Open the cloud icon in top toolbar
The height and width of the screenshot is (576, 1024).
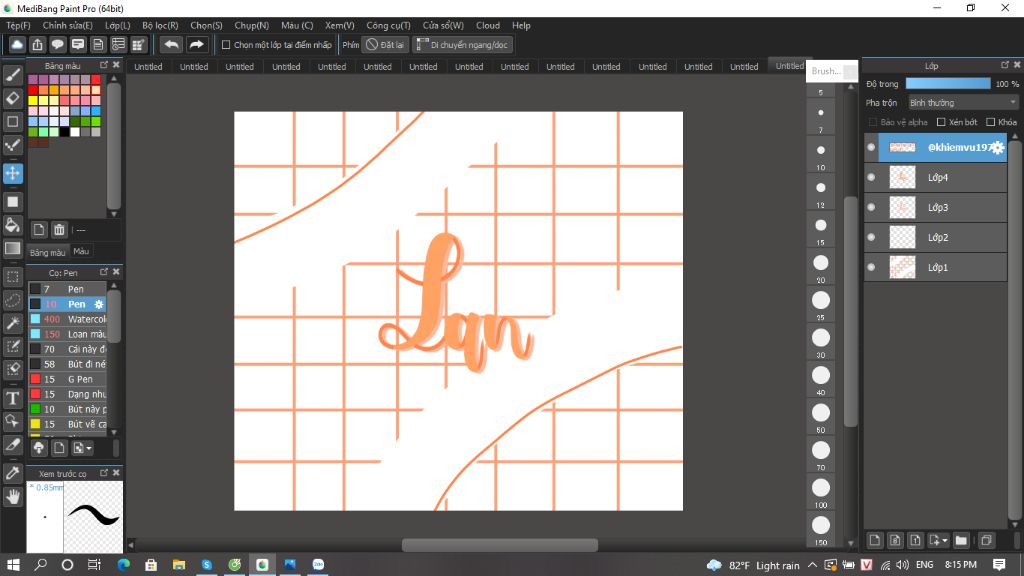pyautogui.click(x=17, y=44)
